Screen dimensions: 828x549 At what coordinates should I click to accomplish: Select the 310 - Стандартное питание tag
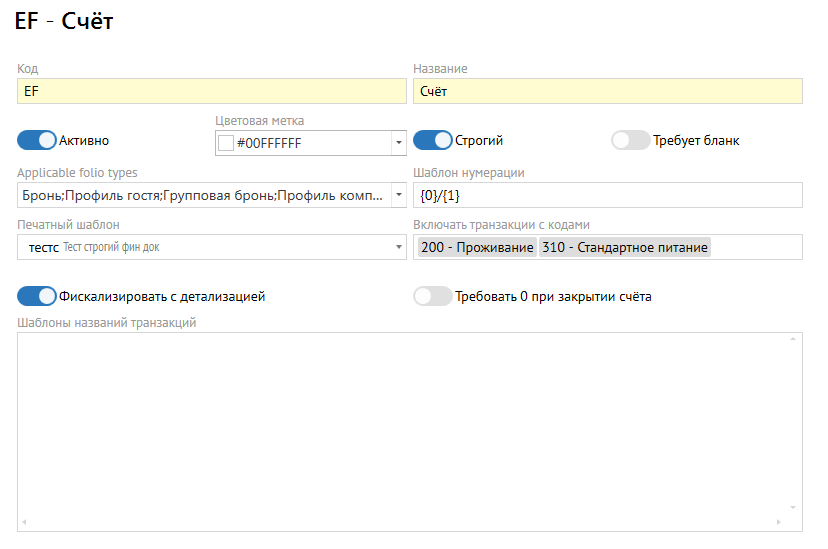pyautogui.click(x=624, y=247)
